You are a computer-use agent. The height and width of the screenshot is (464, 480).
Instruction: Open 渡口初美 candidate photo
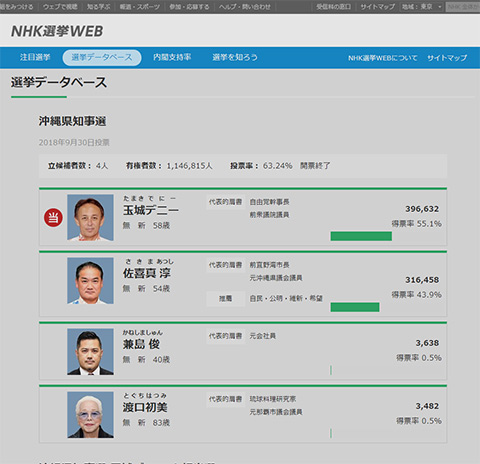point(90,415)
